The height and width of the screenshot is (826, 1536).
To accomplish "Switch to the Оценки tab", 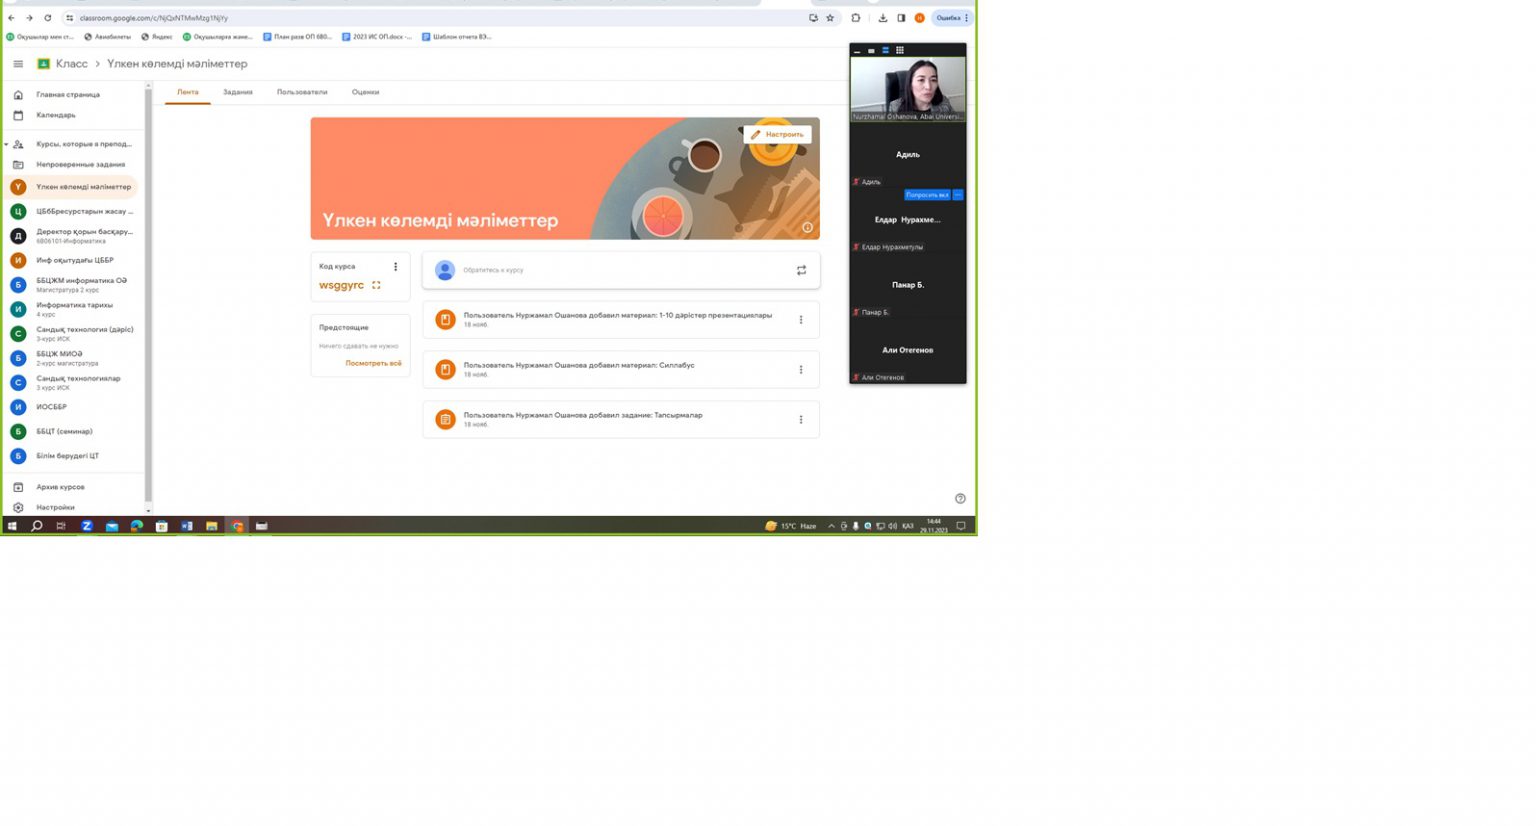I will click(365, 92).
